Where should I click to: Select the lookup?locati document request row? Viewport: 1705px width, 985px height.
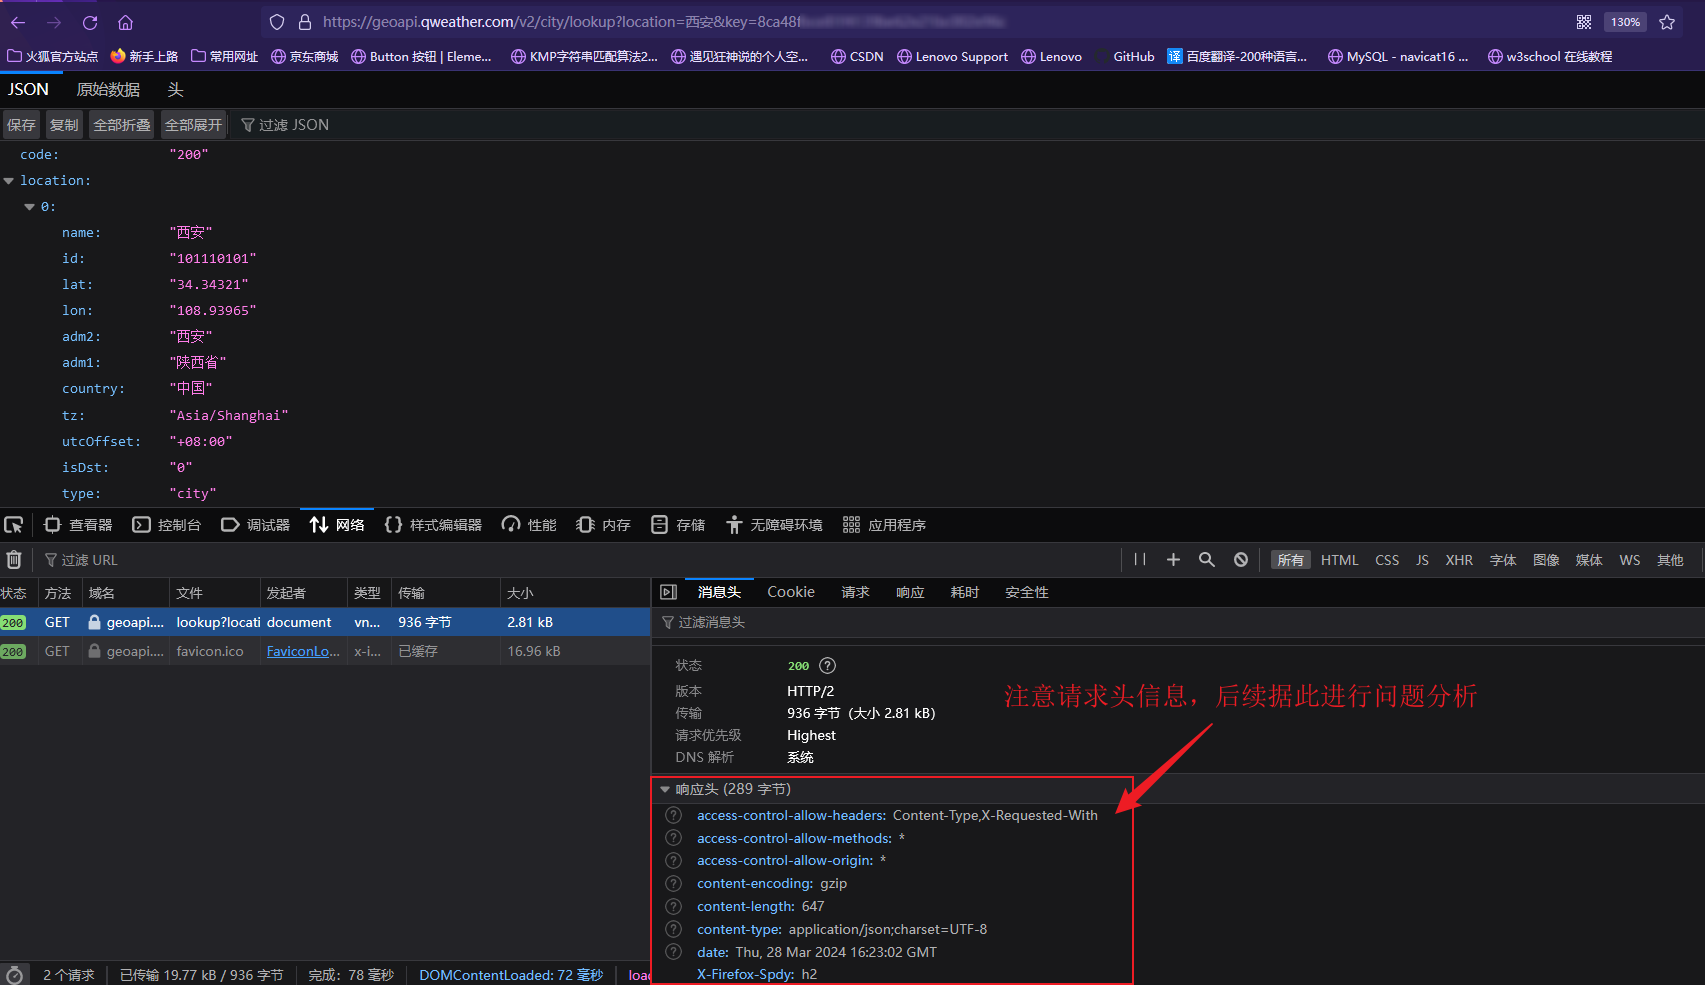click(x=325, y=622)
